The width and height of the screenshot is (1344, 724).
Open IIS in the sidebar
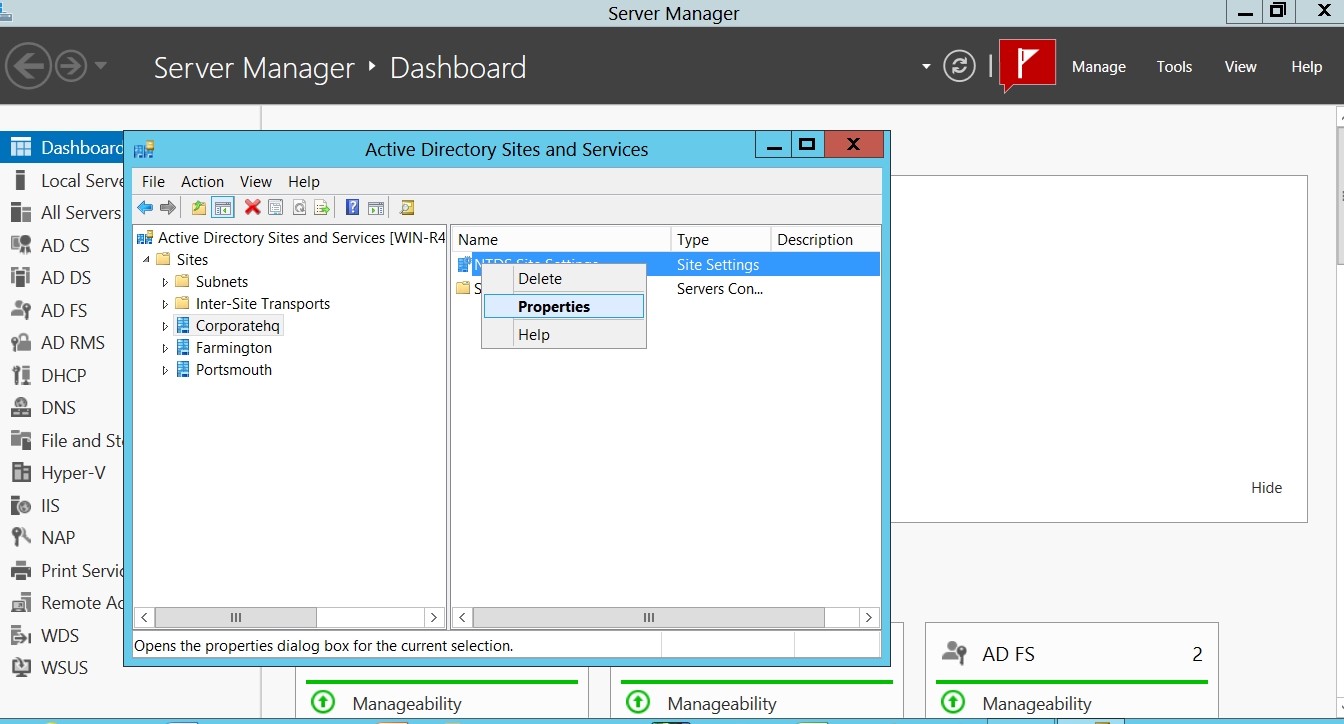pyautogui.click(x=50, y=506)
